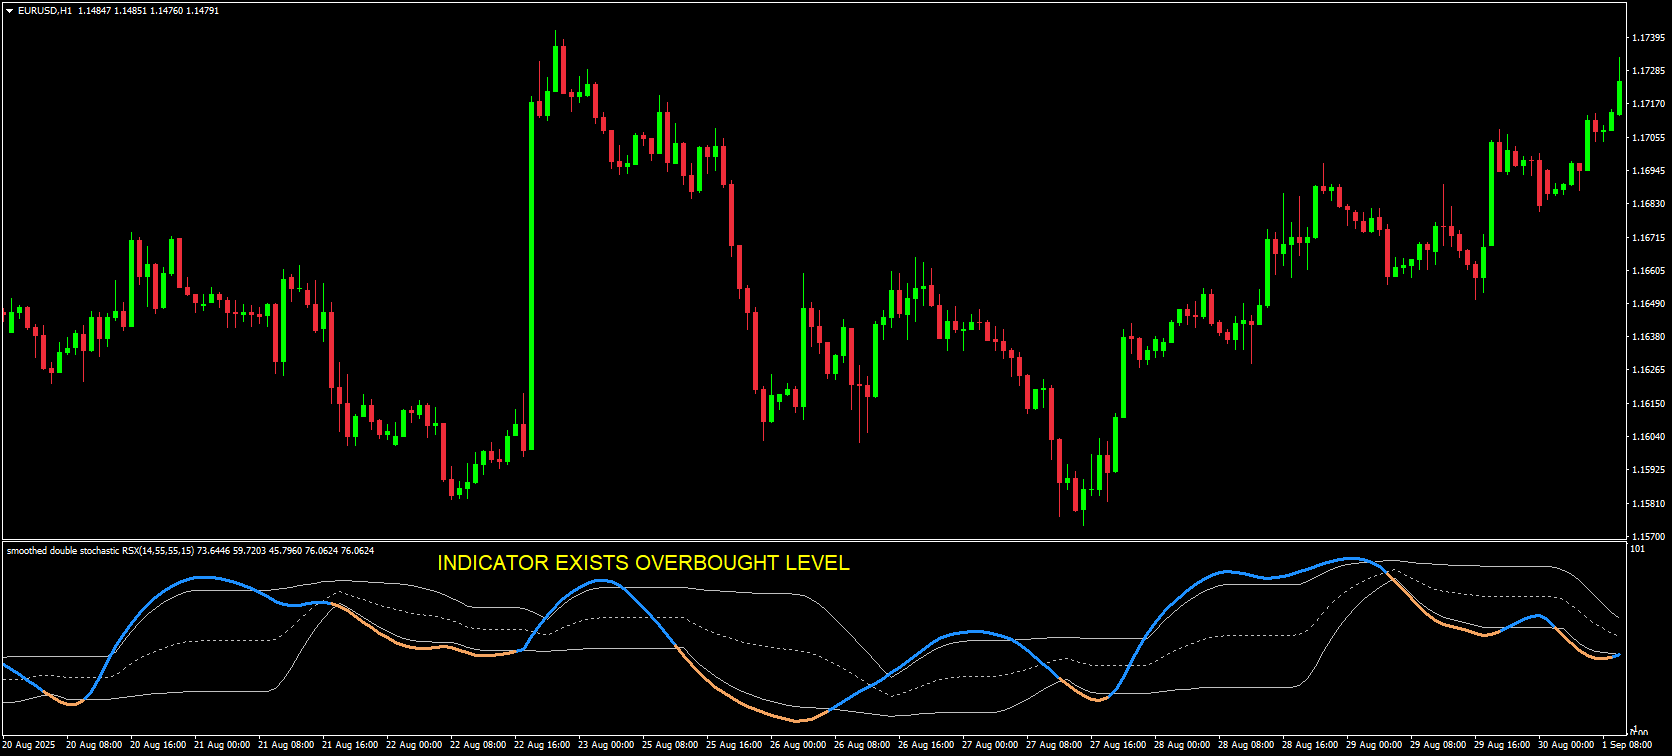The width and height of the screenshot is (1672, 756).
Task: Click the 28 Aug 16:00 time label
Action: (x=1310, y=745)
